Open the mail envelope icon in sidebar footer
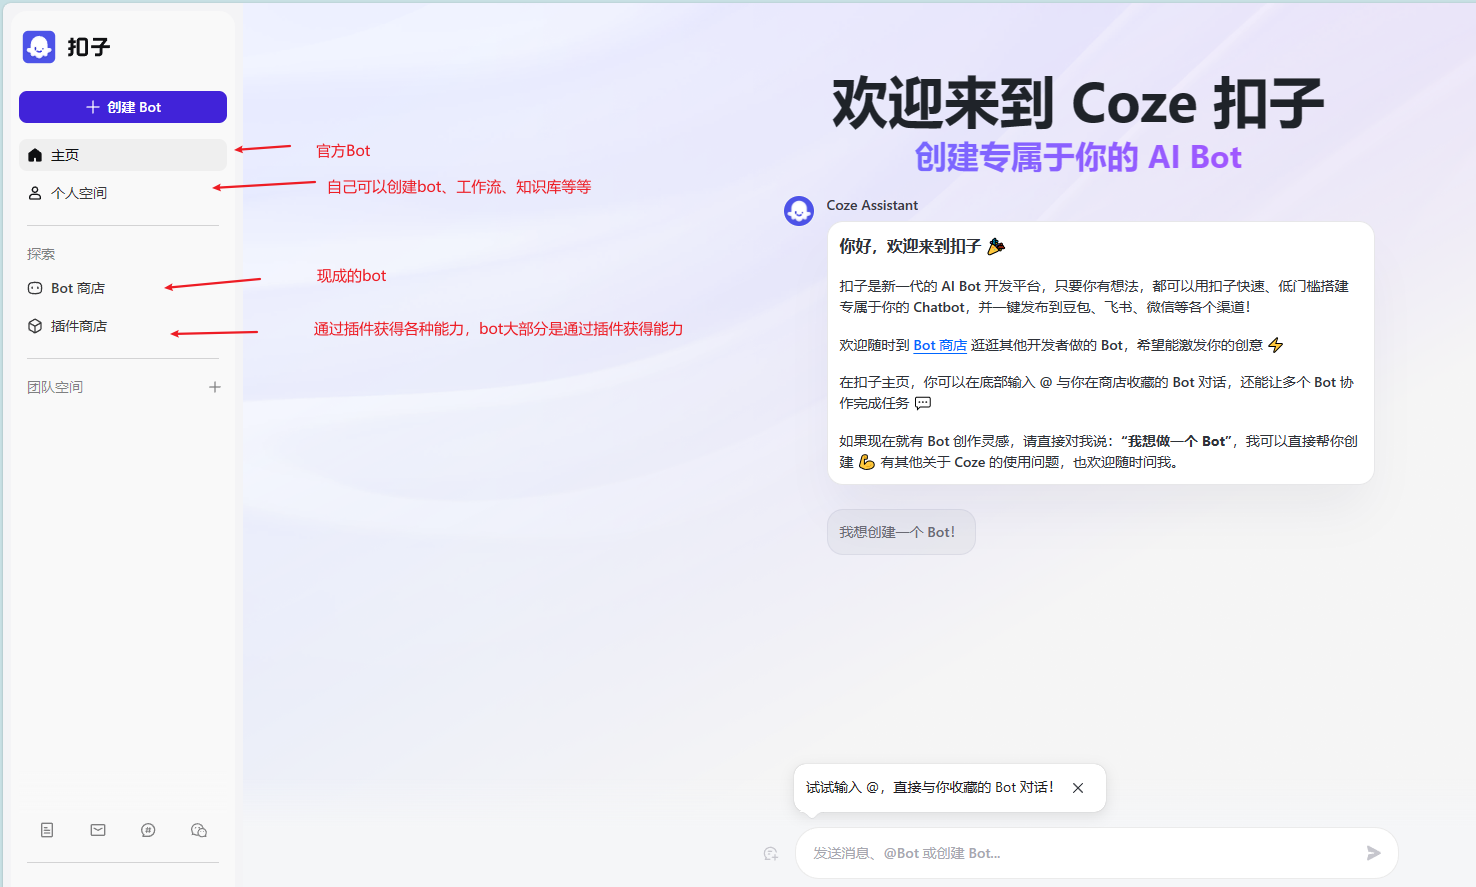 (98, 830)
